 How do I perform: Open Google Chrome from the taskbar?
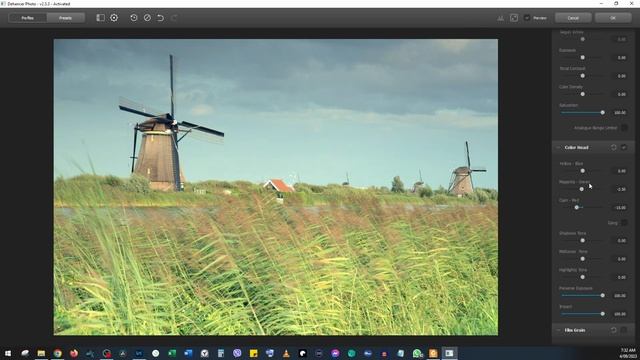[58, 353]
